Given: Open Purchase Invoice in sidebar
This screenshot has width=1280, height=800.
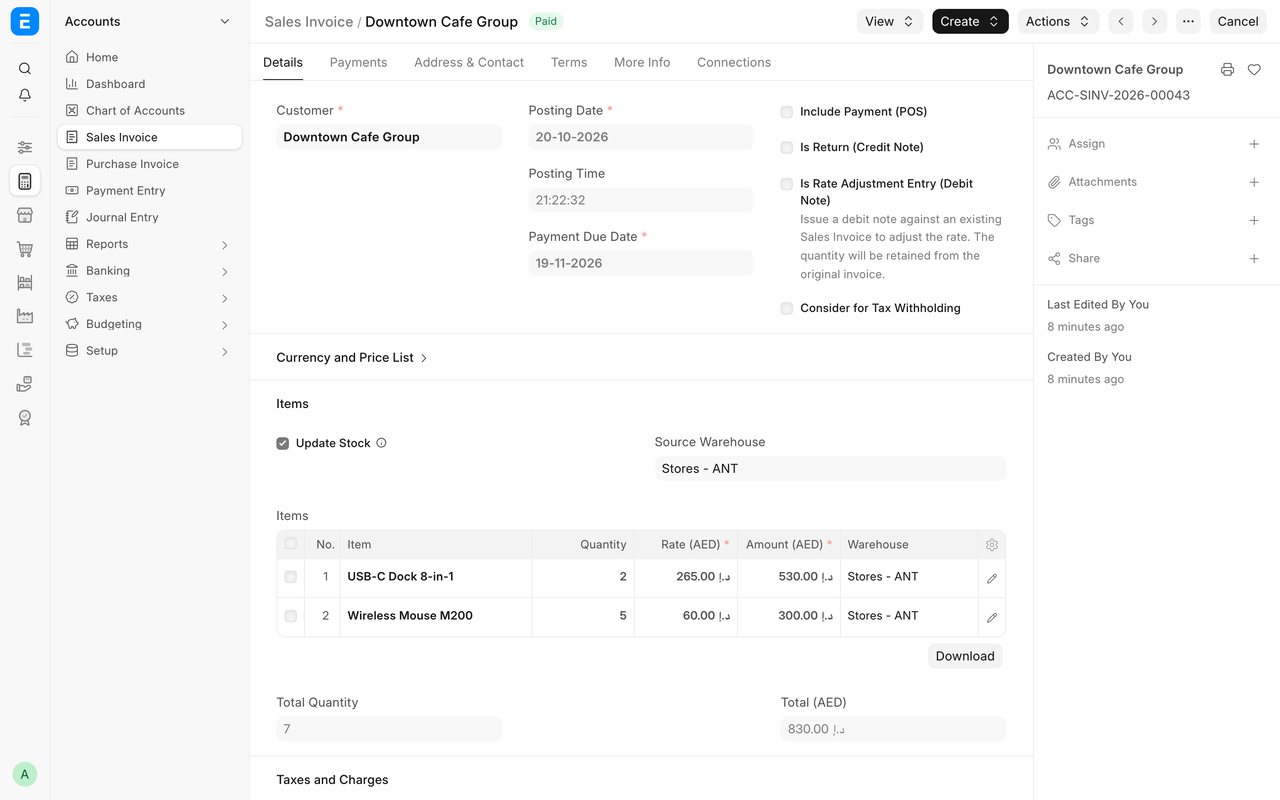Looking at the screenshot, I should point(149,164).
